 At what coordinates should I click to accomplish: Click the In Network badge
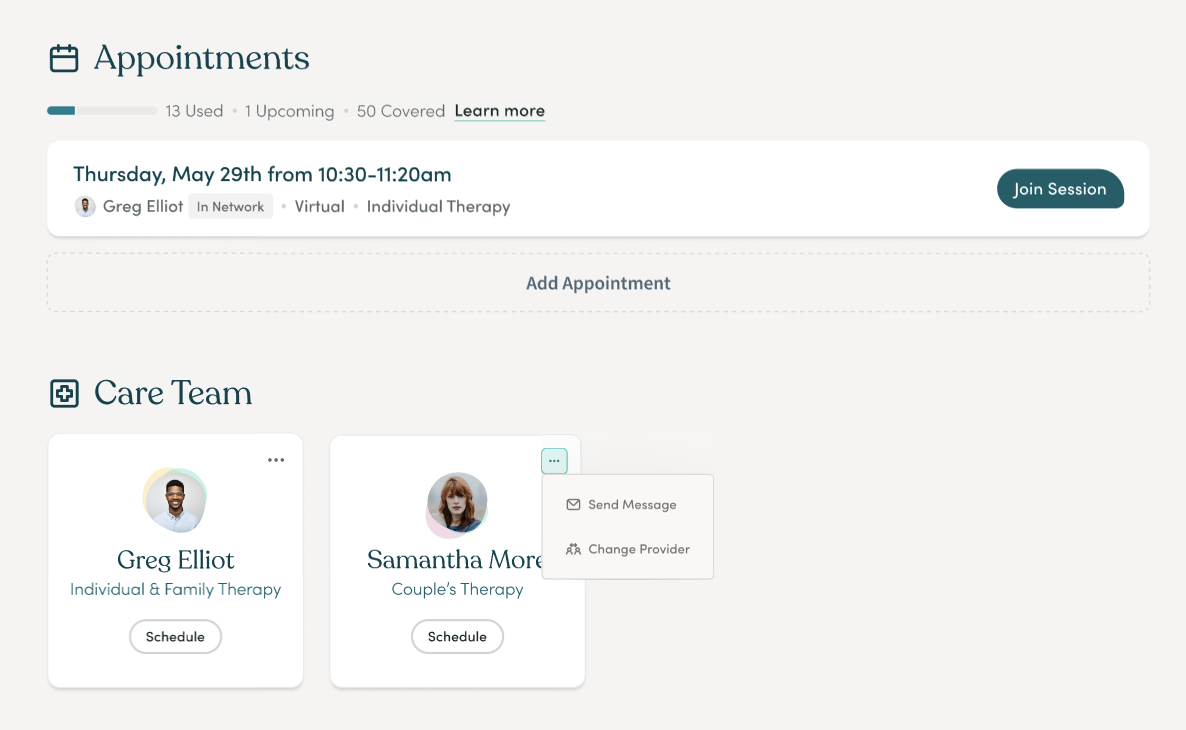pyautogui.click(x=231, y=207)
